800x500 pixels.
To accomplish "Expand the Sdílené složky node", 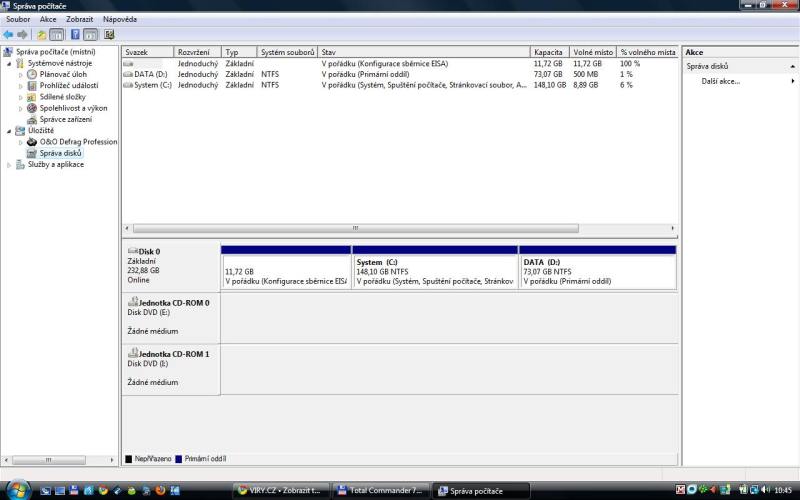I will [x=21, y=97].
